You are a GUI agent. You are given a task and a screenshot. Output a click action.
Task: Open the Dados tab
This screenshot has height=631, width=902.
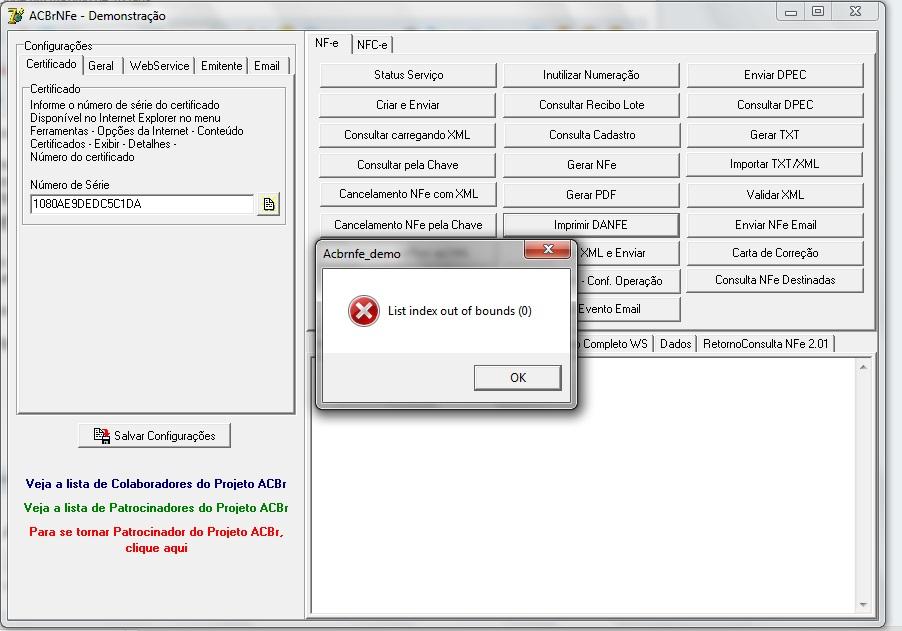click(x=675, y=343)
